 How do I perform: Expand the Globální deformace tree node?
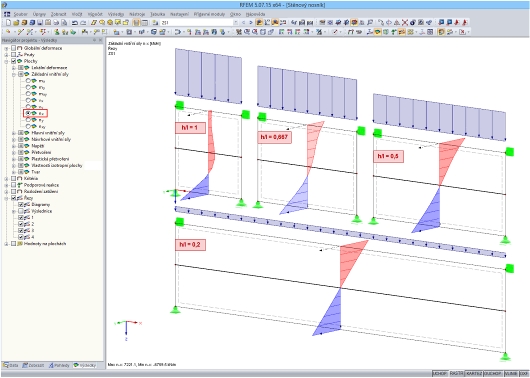[x=6, y=48]
